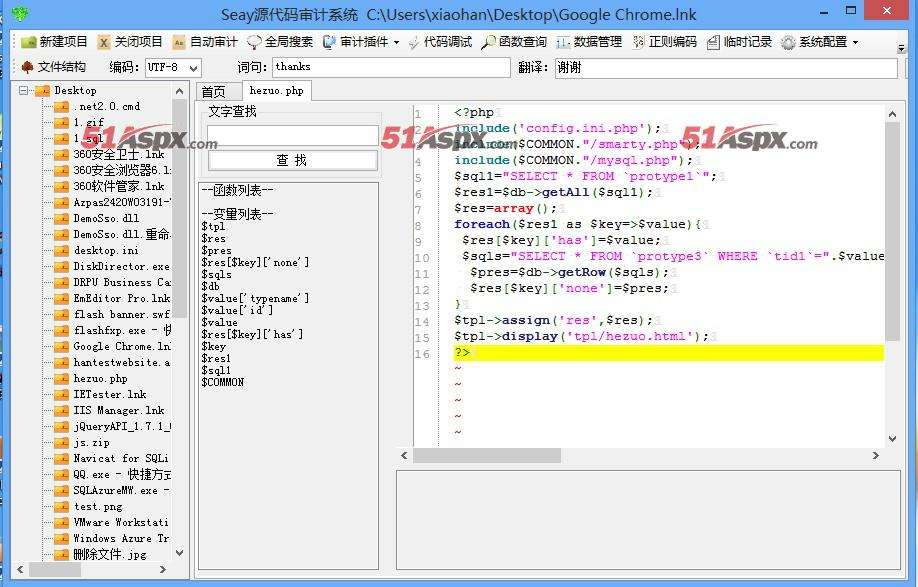
Task: Select 360软件管家.lnk tree entry
Action: (119, 186)
